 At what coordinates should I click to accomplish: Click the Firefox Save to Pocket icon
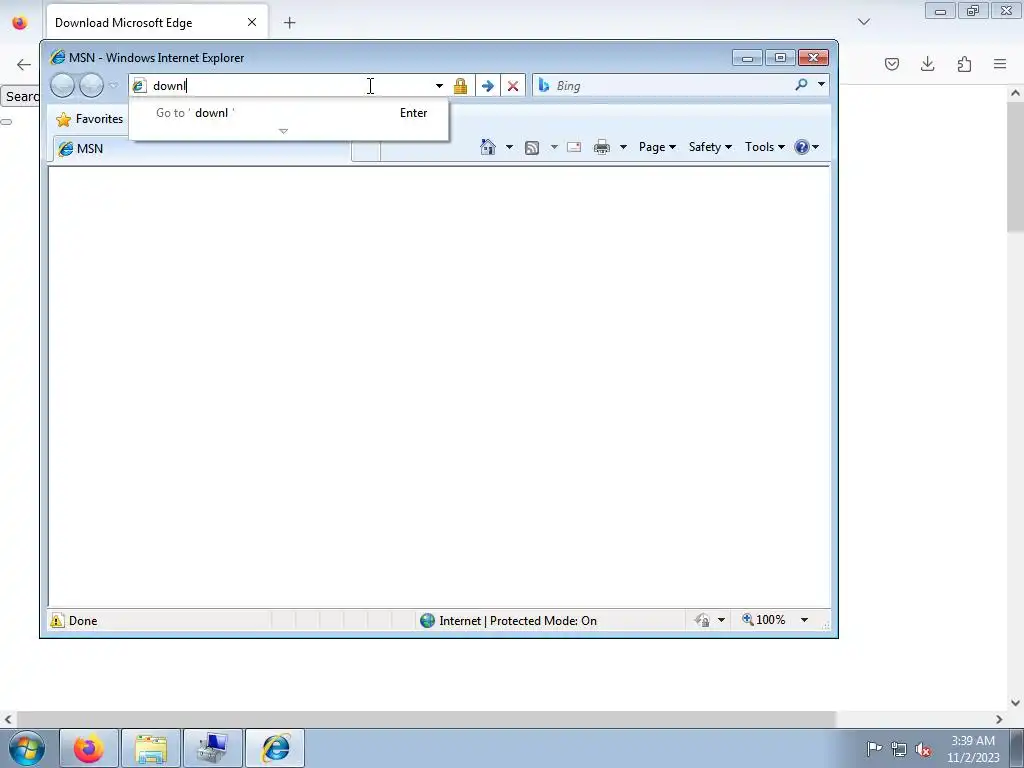click(x=892, y=64)
